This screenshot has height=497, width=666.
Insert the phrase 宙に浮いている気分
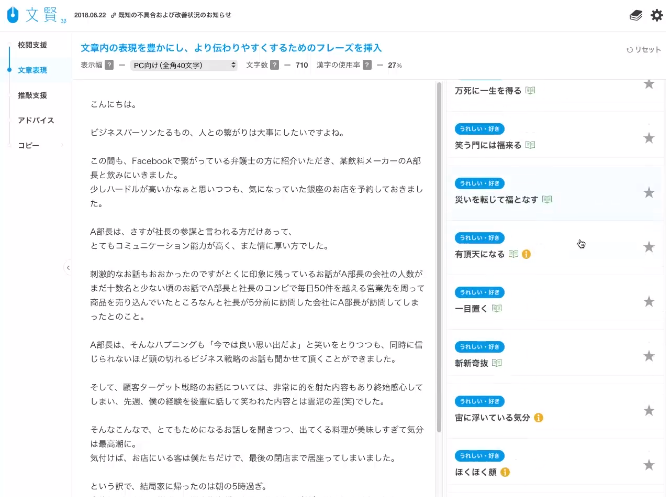492,418
